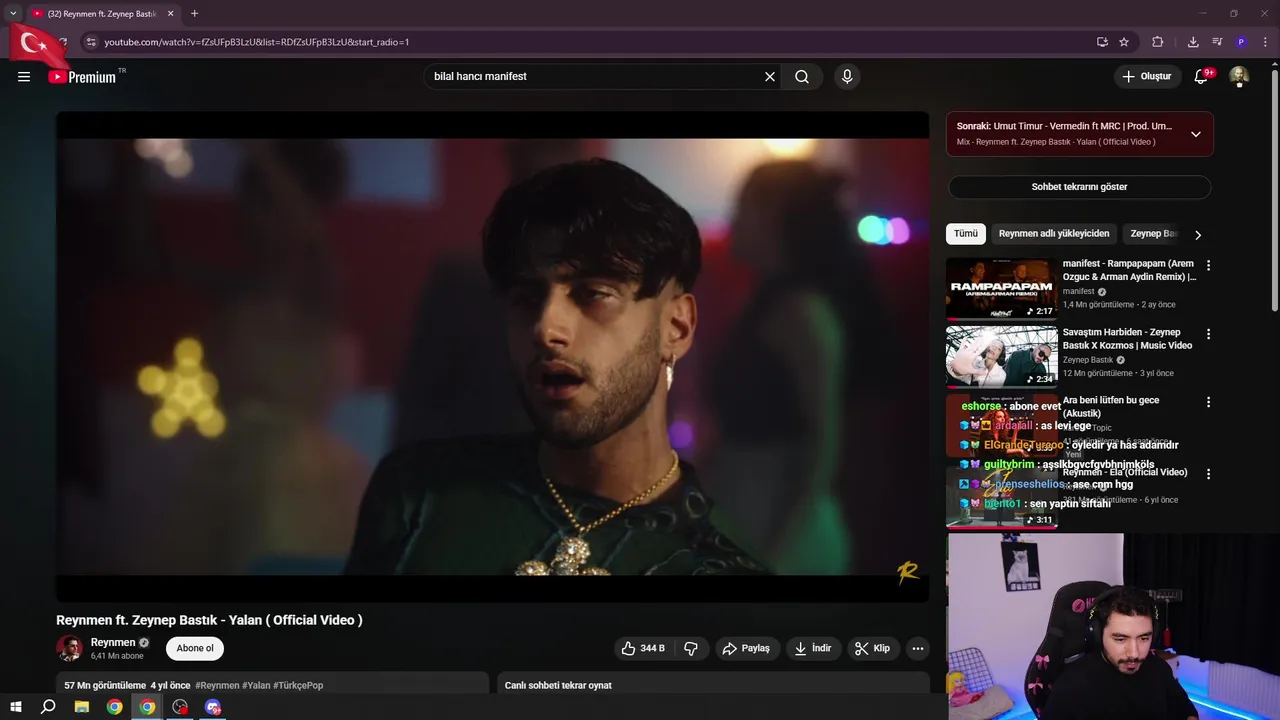Switch to active Chrome taskbar window
The height and width of the screenshot is (720, 1280).
[x=148, y=707]
